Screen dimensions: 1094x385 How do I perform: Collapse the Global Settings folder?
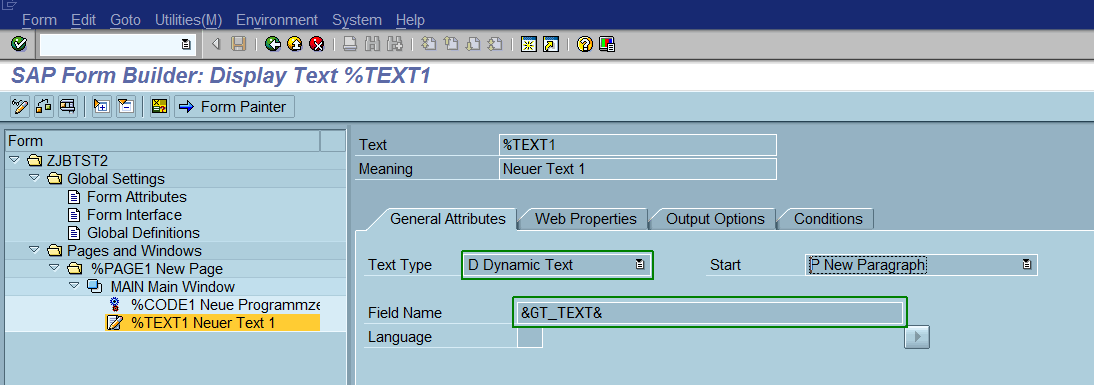[34, 179]
